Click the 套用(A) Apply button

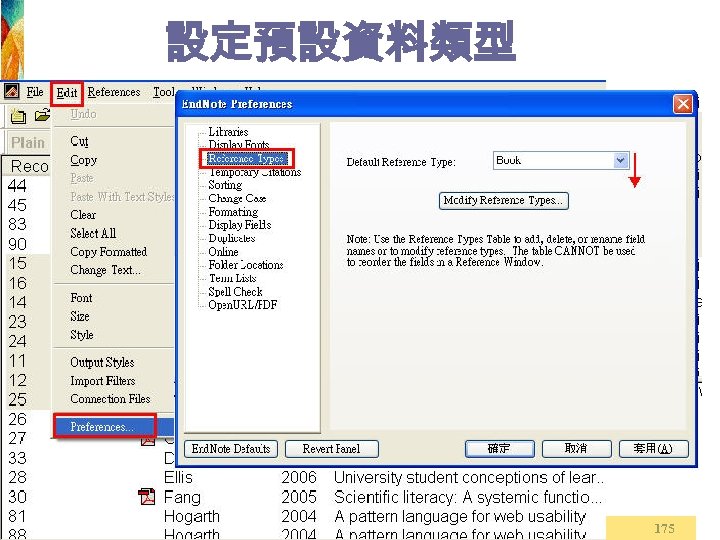tap(654, 448)
